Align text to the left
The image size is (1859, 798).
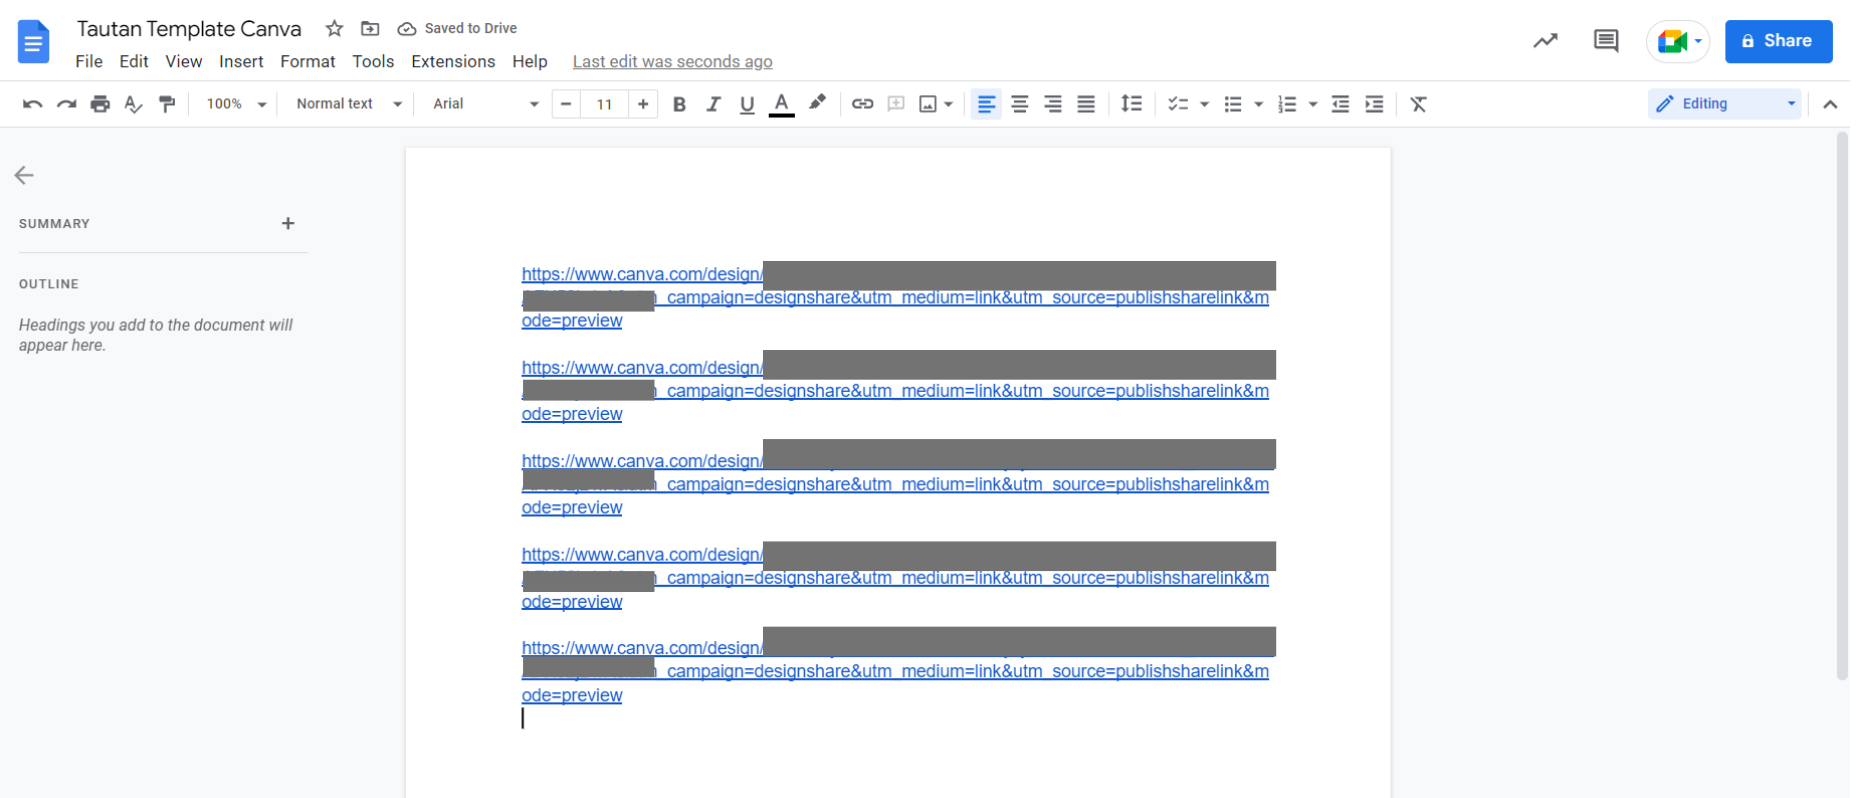[986, 104]
